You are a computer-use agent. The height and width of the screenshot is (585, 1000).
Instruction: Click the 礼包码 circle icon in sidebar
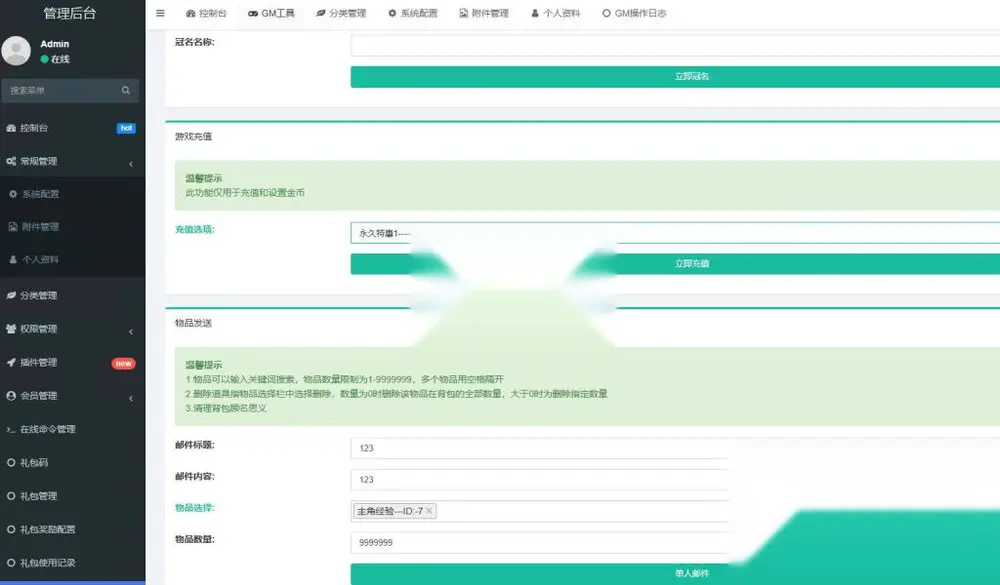pos(11,463)
